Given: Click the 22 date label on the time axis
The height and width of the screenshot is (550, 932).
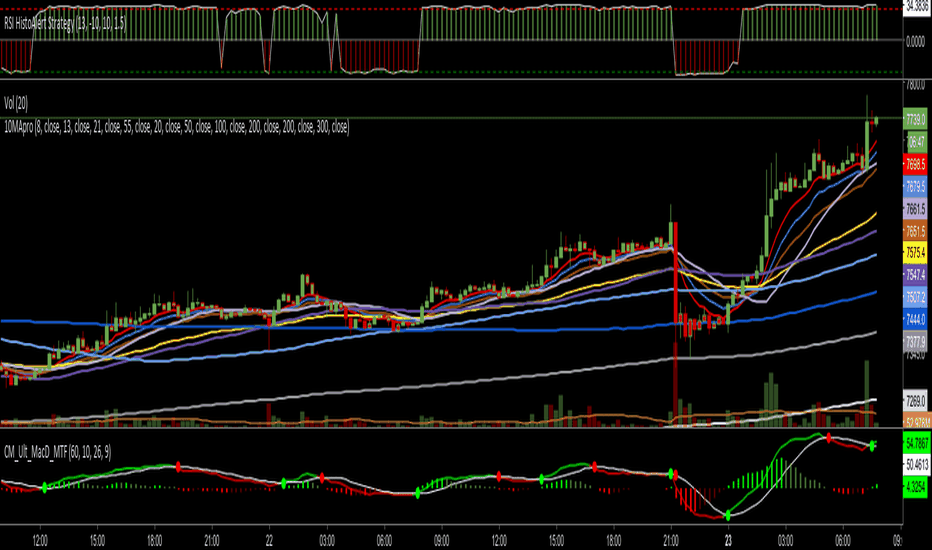Looking at the screenshot, I should pos(269,540).
